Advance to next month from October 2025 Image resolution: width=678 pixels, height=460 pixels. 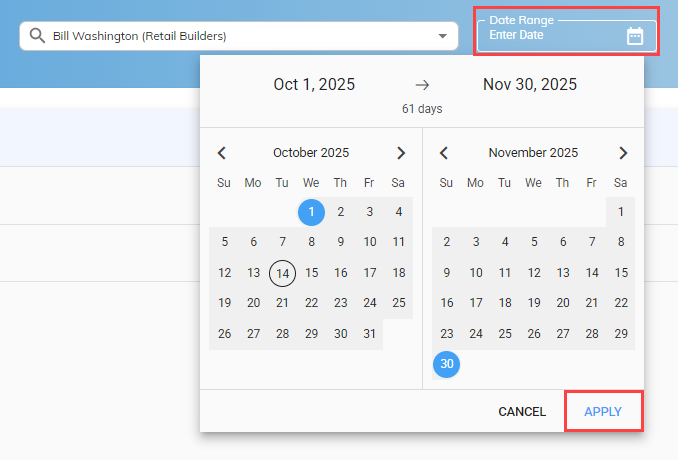401,153
